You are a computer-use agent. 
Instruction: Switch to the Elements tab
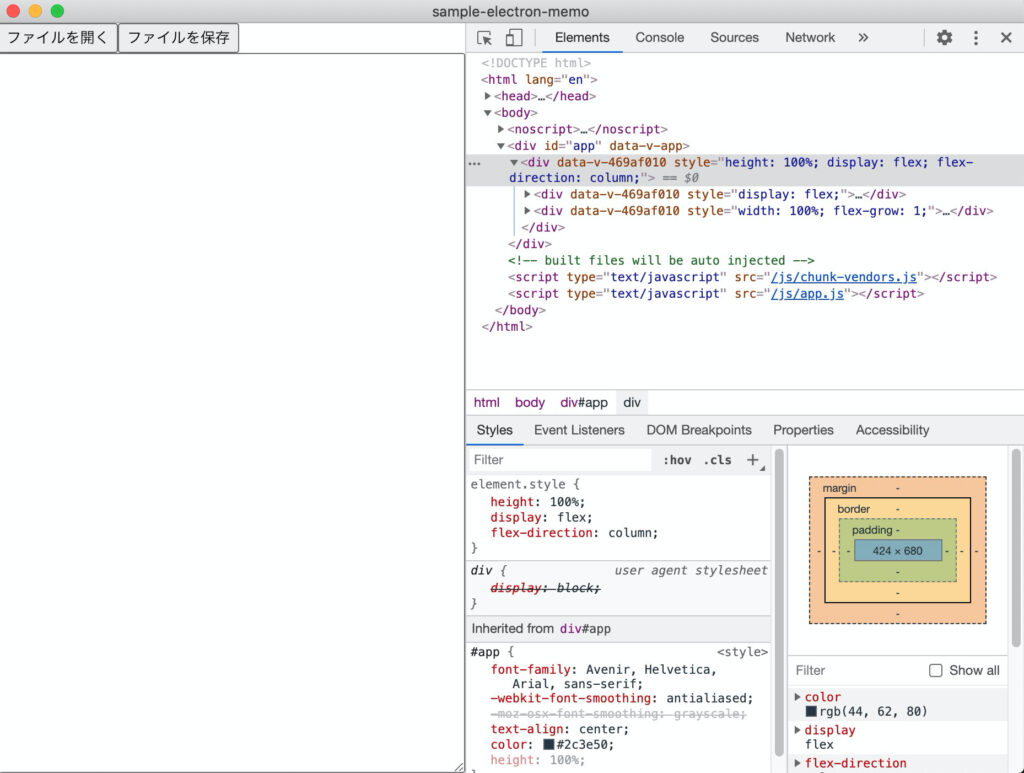click(582, 38)
